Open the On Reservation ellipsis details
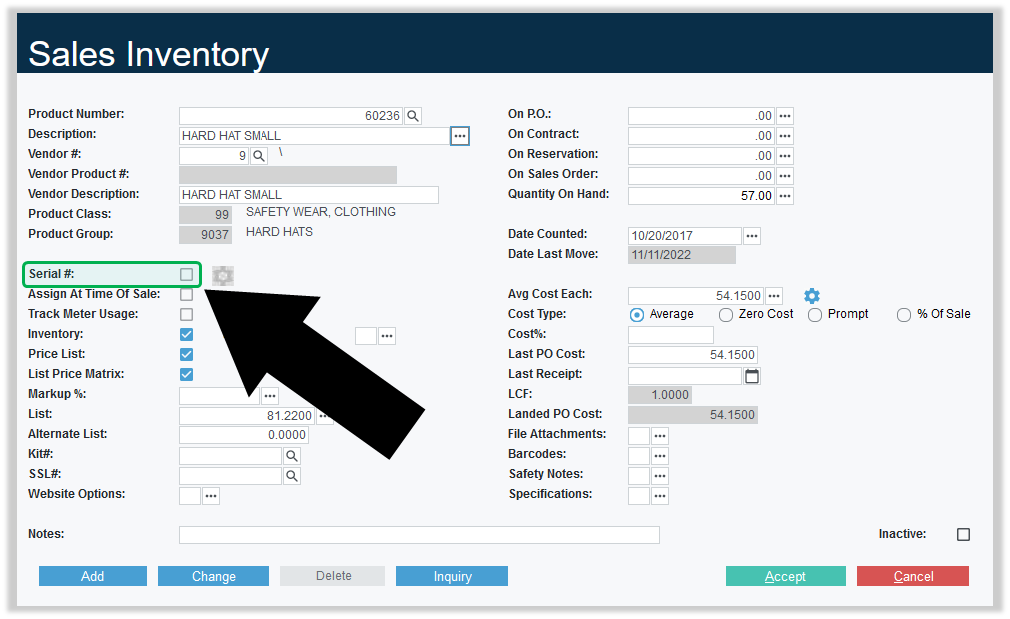1010x619 pixels. pos(785,156)
